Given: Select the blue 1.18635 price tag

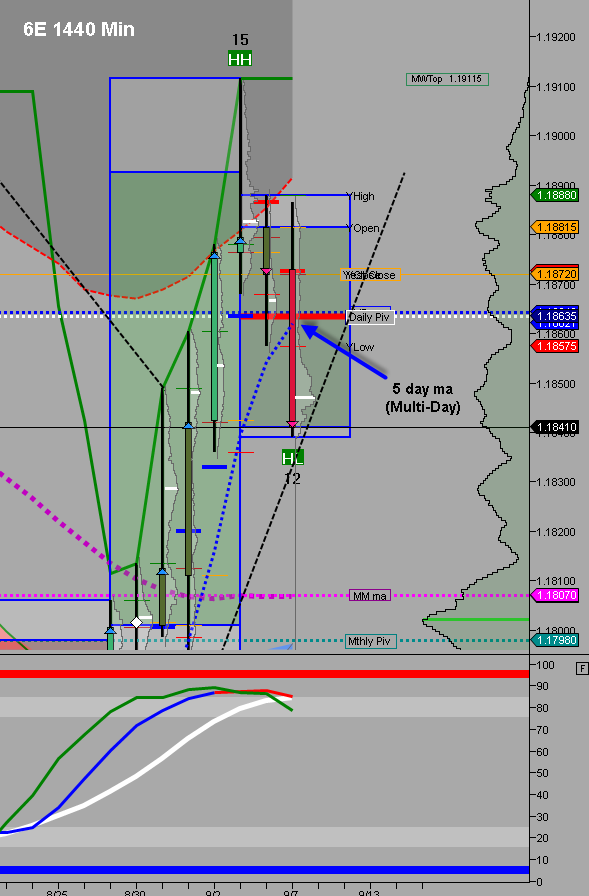Looking at the screenshot, I should pyautogui.click(x=555, y=315).
